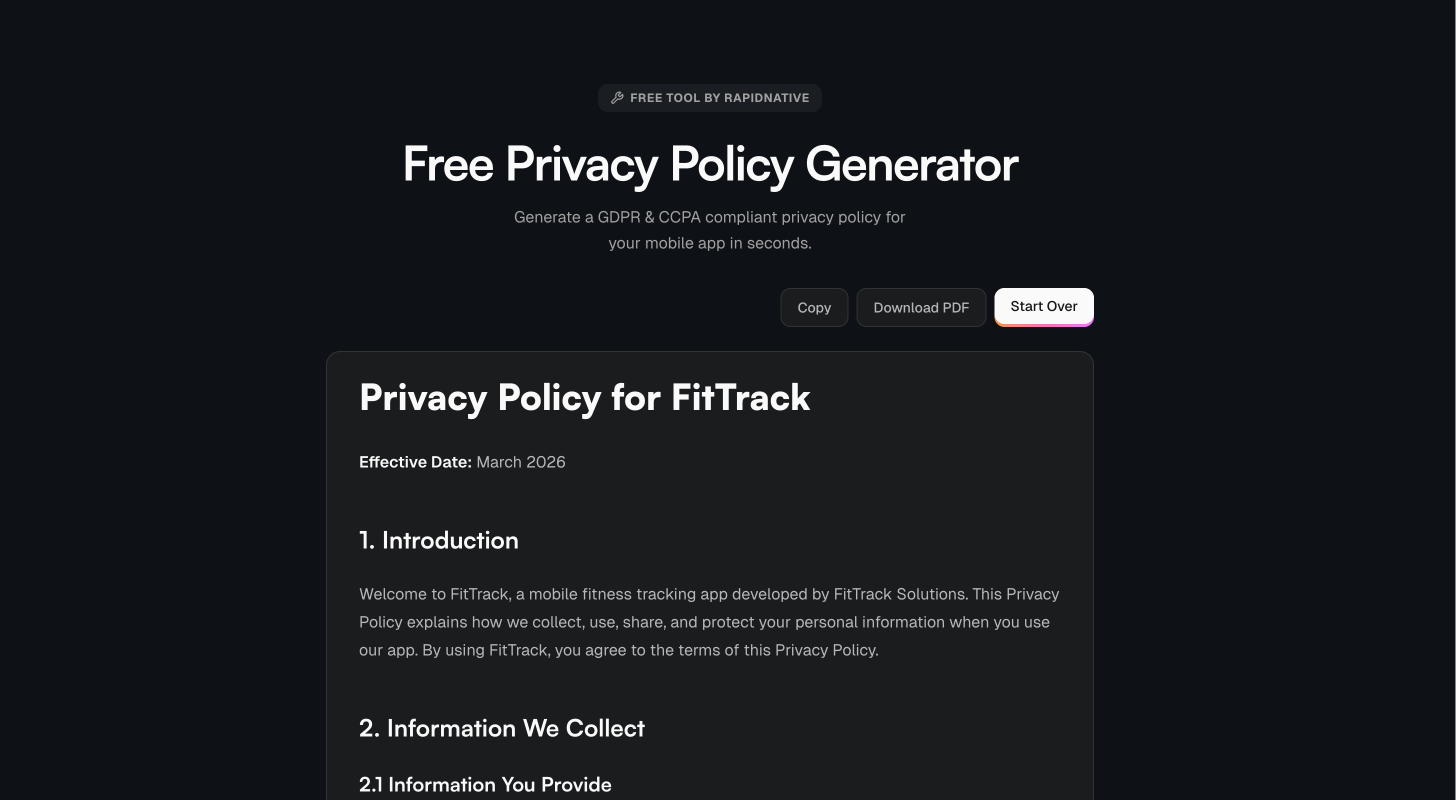Click the March 2026 date text

pos(520,462)
